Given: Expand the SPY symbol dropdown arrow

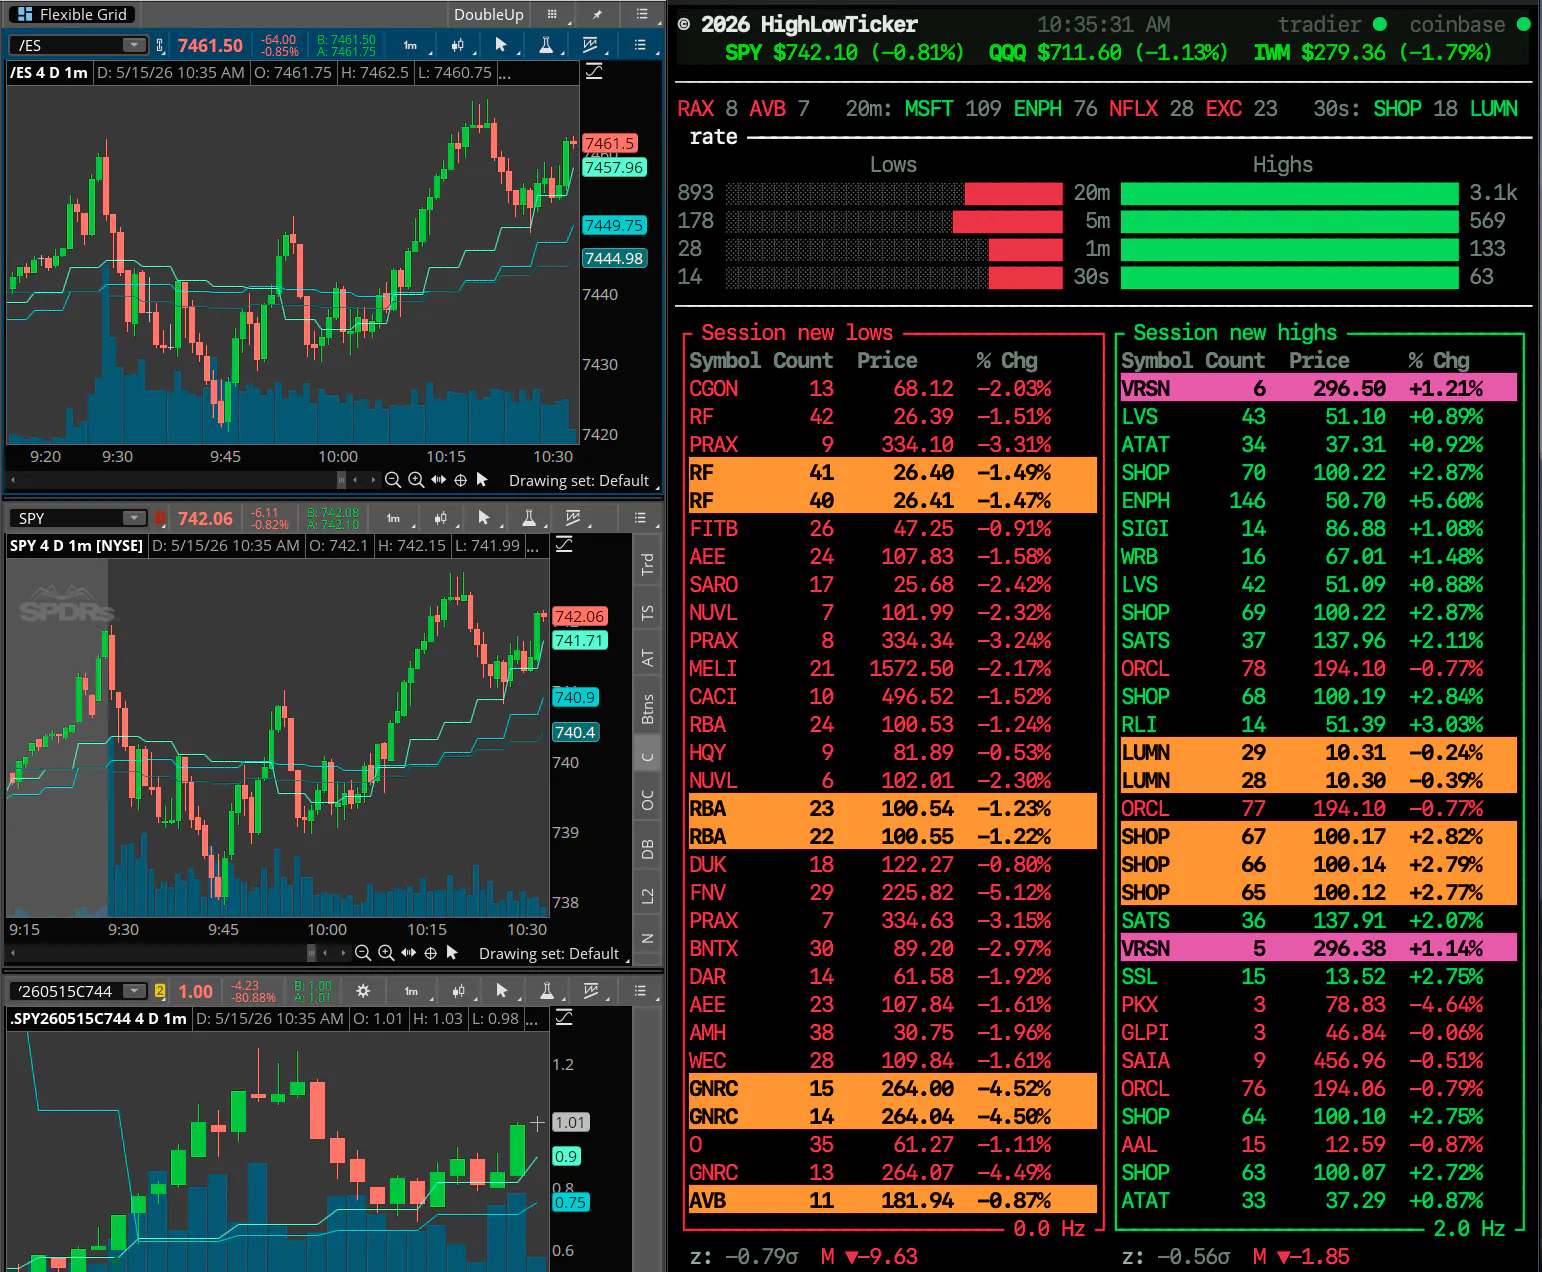Looking at the screenshot, I should pos(134,518).
